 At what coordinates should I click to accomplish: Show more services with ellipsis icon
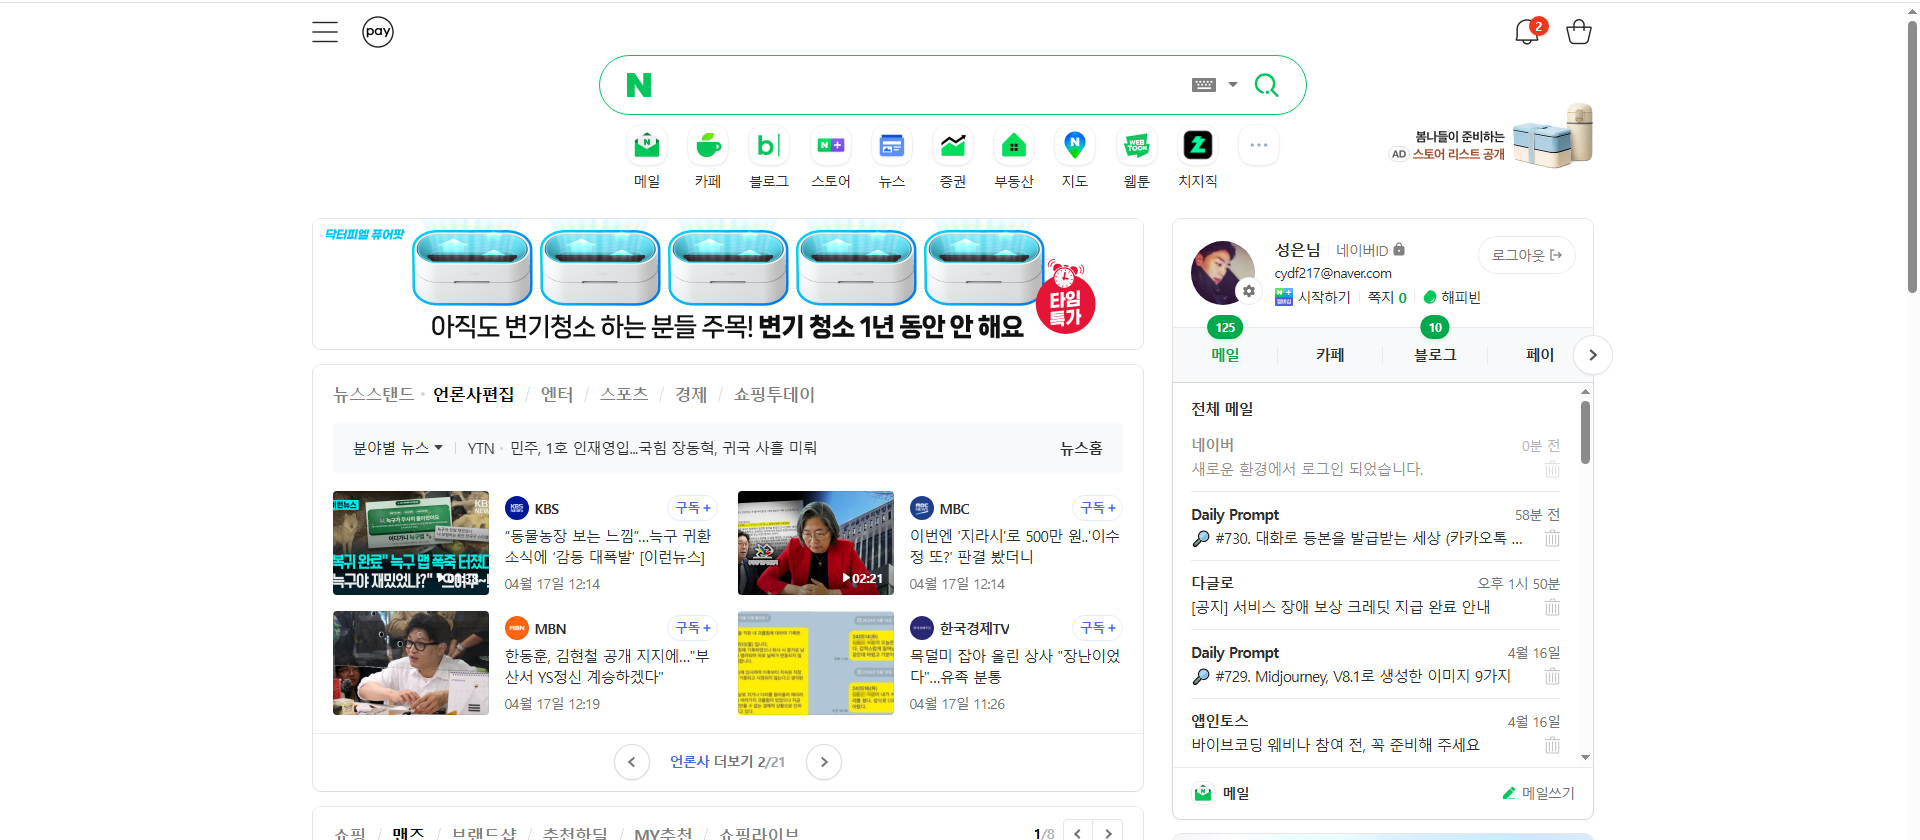(1259, 146)
